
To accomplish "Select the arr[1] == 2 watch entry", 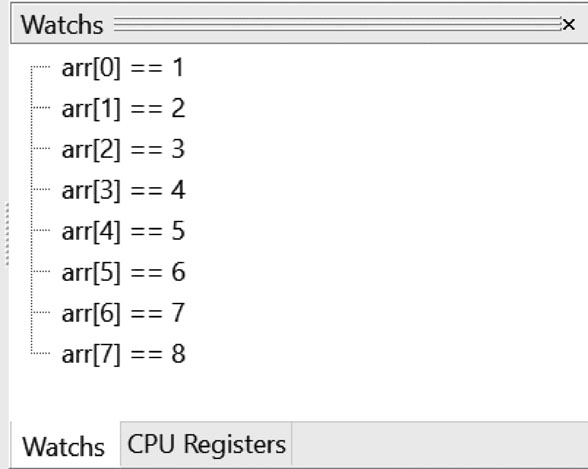I will pos(123,108).
